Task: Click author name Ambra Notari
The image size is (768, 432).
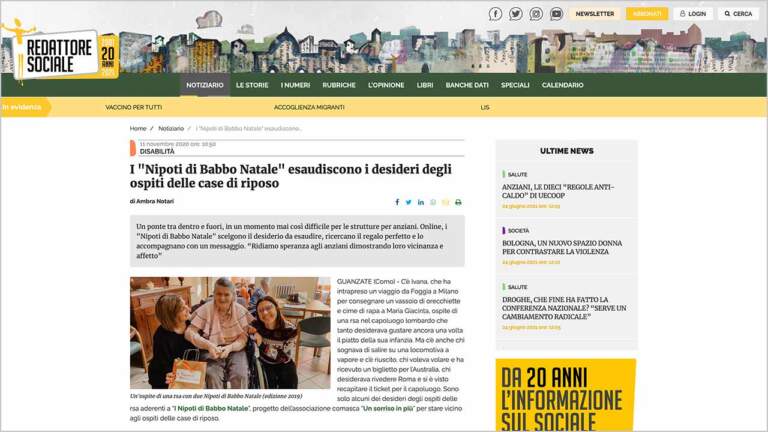Action: tap(155, 201)
